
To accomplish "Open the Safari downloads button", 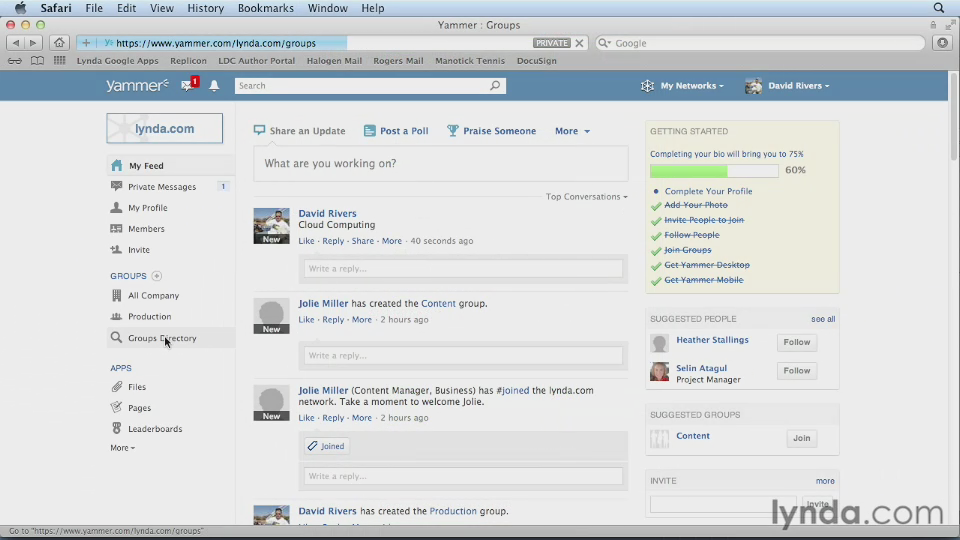I will click(942, 43).
